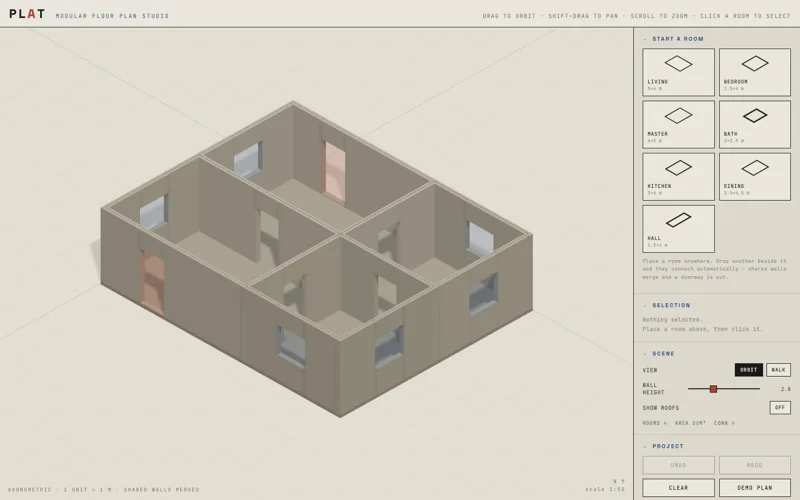Viewport: 800px width, 500px height.
Task: Click the Redo button
Action: click(x=755, y=465)
